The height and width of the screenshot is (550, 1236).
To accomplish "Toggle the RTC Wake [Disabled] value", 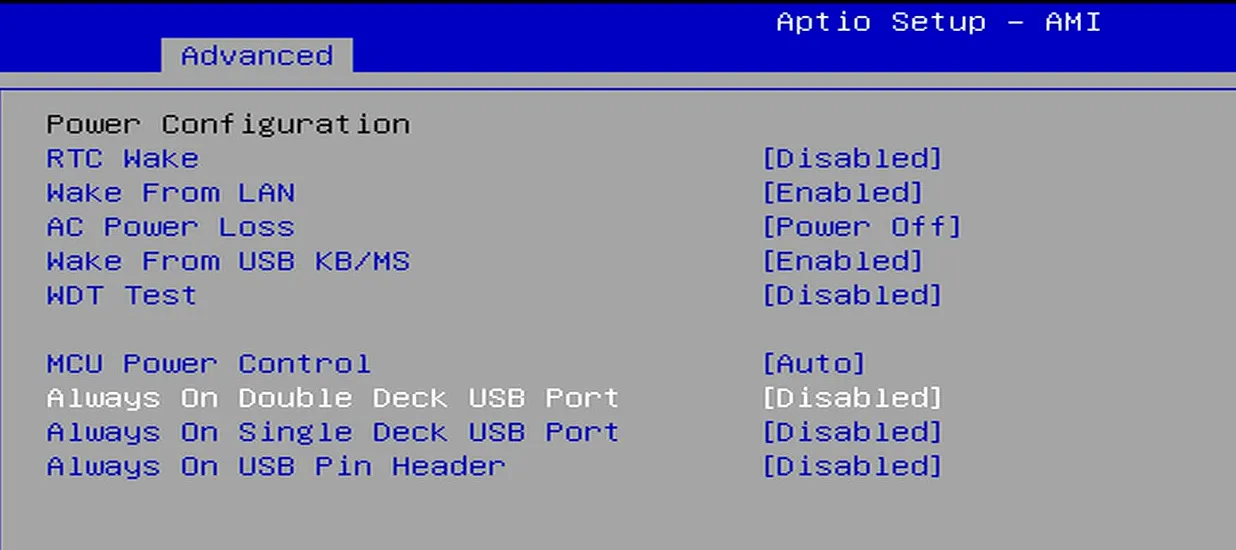I will click(x=852, y=158).
